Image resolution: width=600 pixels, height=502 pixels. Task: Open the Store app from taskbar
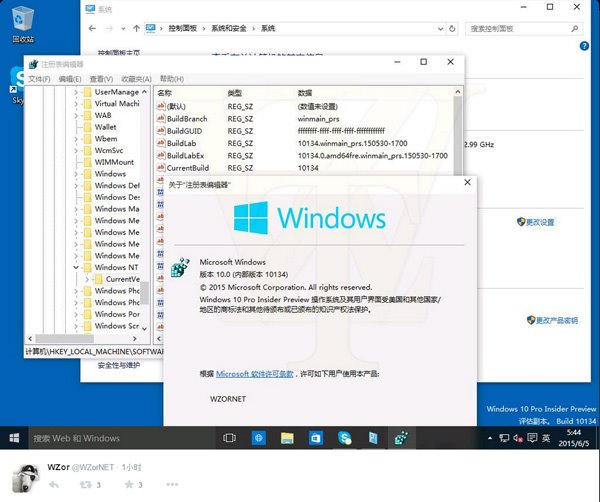(x=315, y=438)
